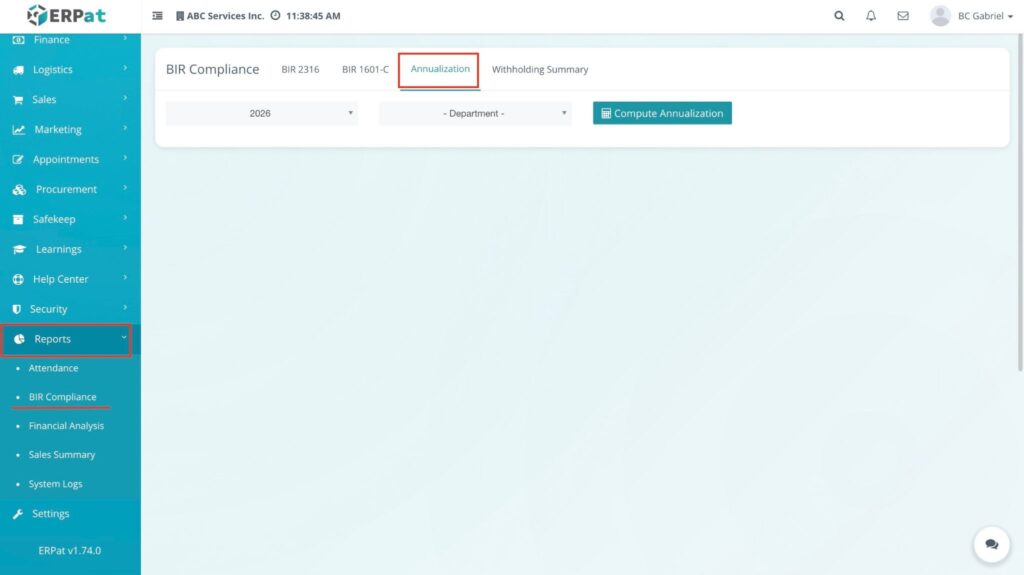This screenshot has width=1024, height=575.
Task: Click the Help Center lifebuoy icon
Action: tap(18, 279)
